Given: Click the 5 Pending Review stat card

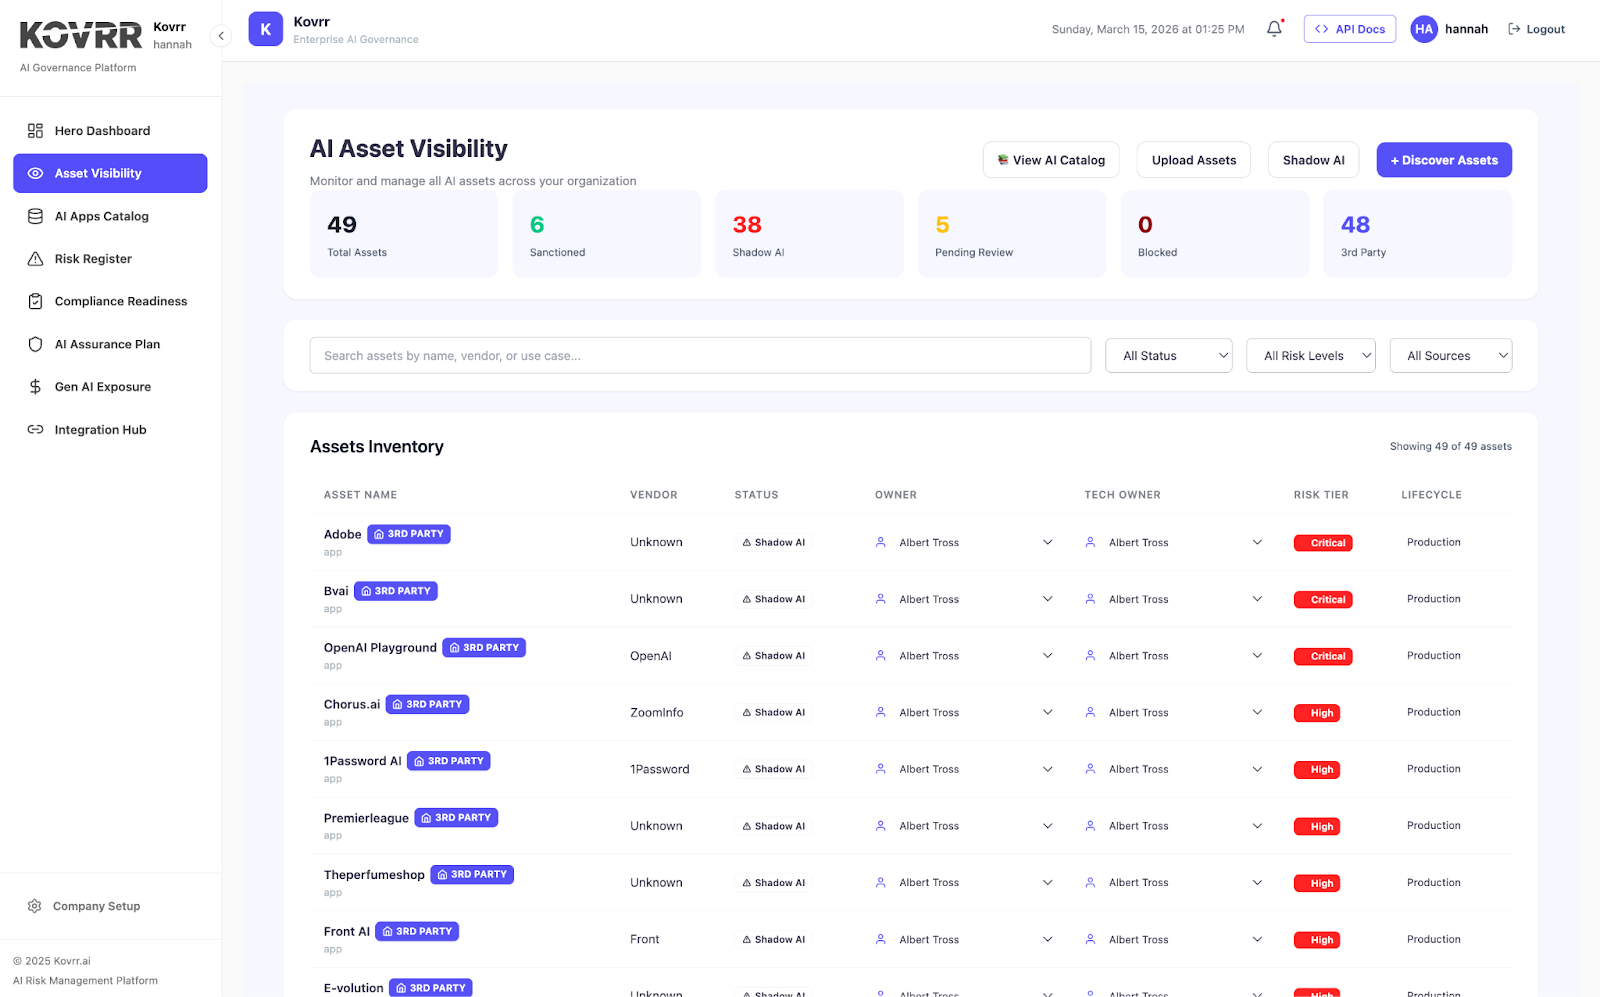Looking at the screenshot, I should coord(1012,234).
